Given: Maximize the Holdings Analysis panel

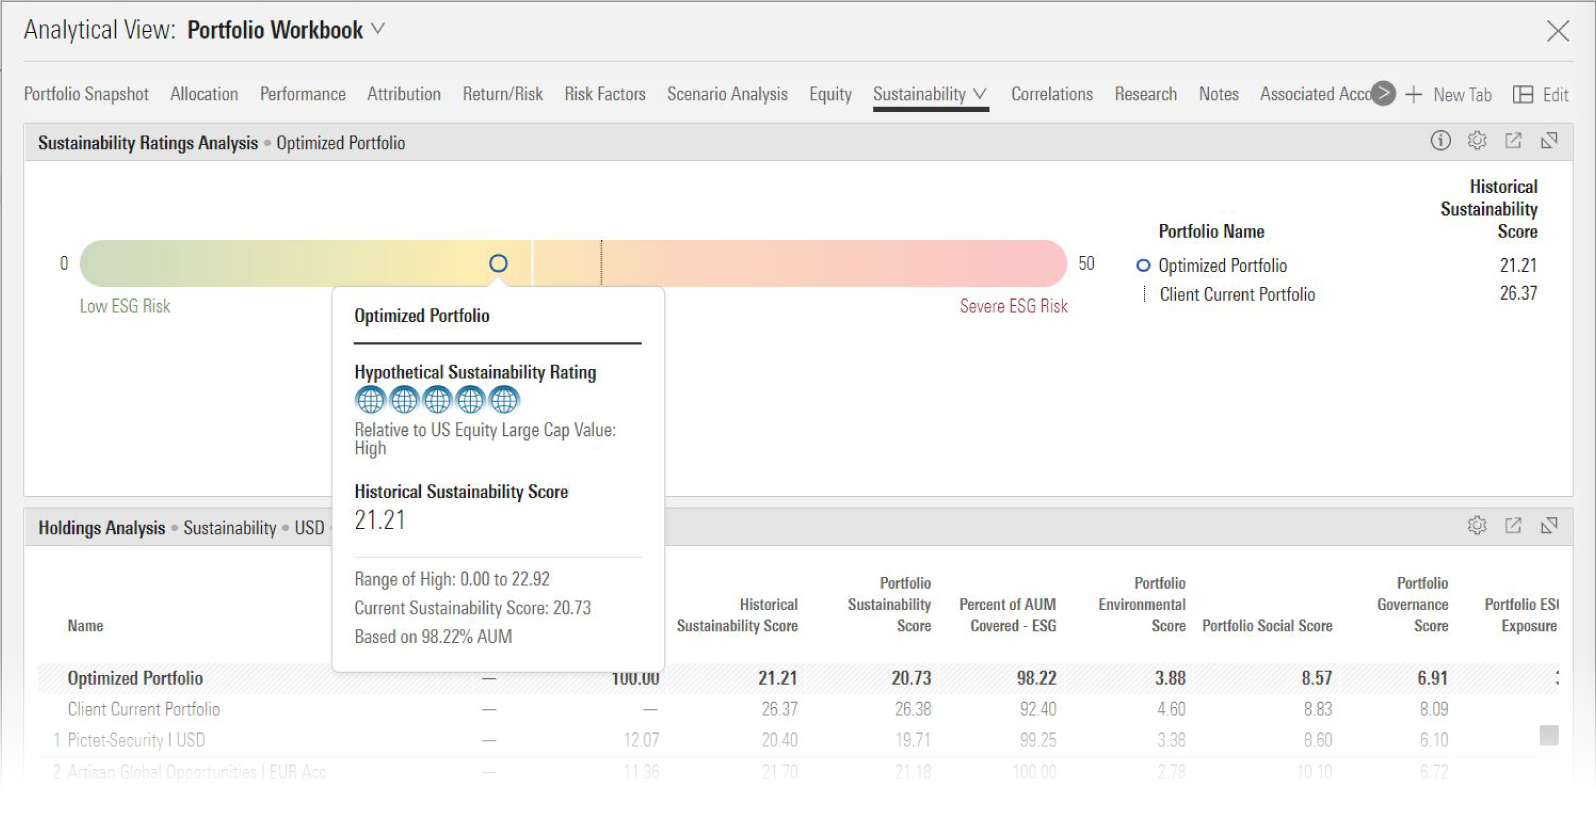Looking at the screenshot, I should click(x=1549, y=526).
